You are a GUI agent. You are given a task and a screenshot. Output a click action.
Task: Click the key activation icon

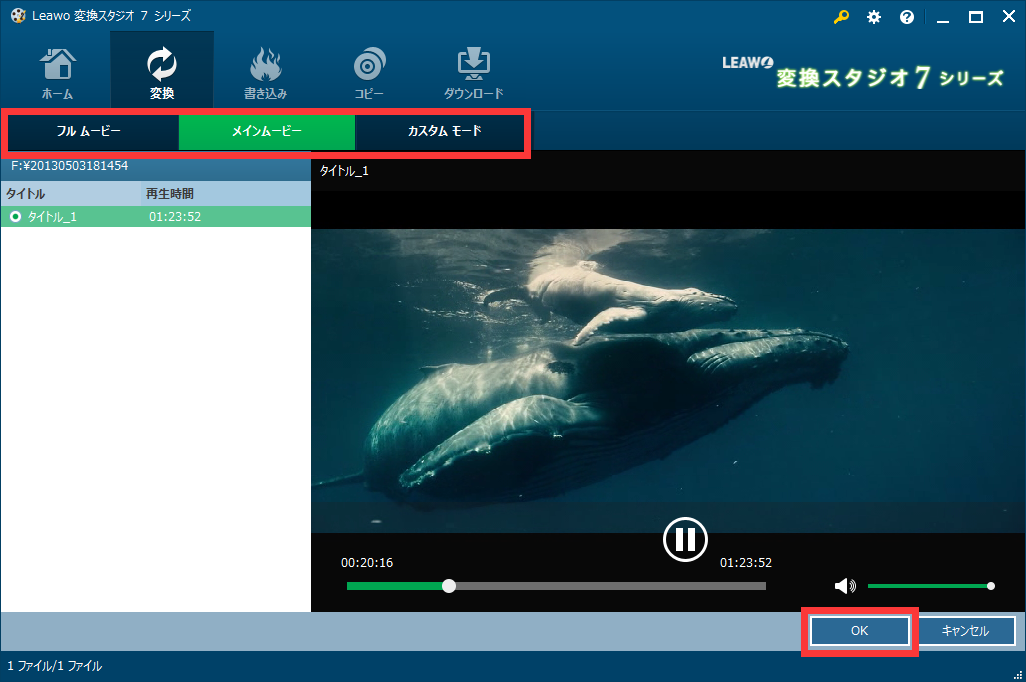point(841,17)
